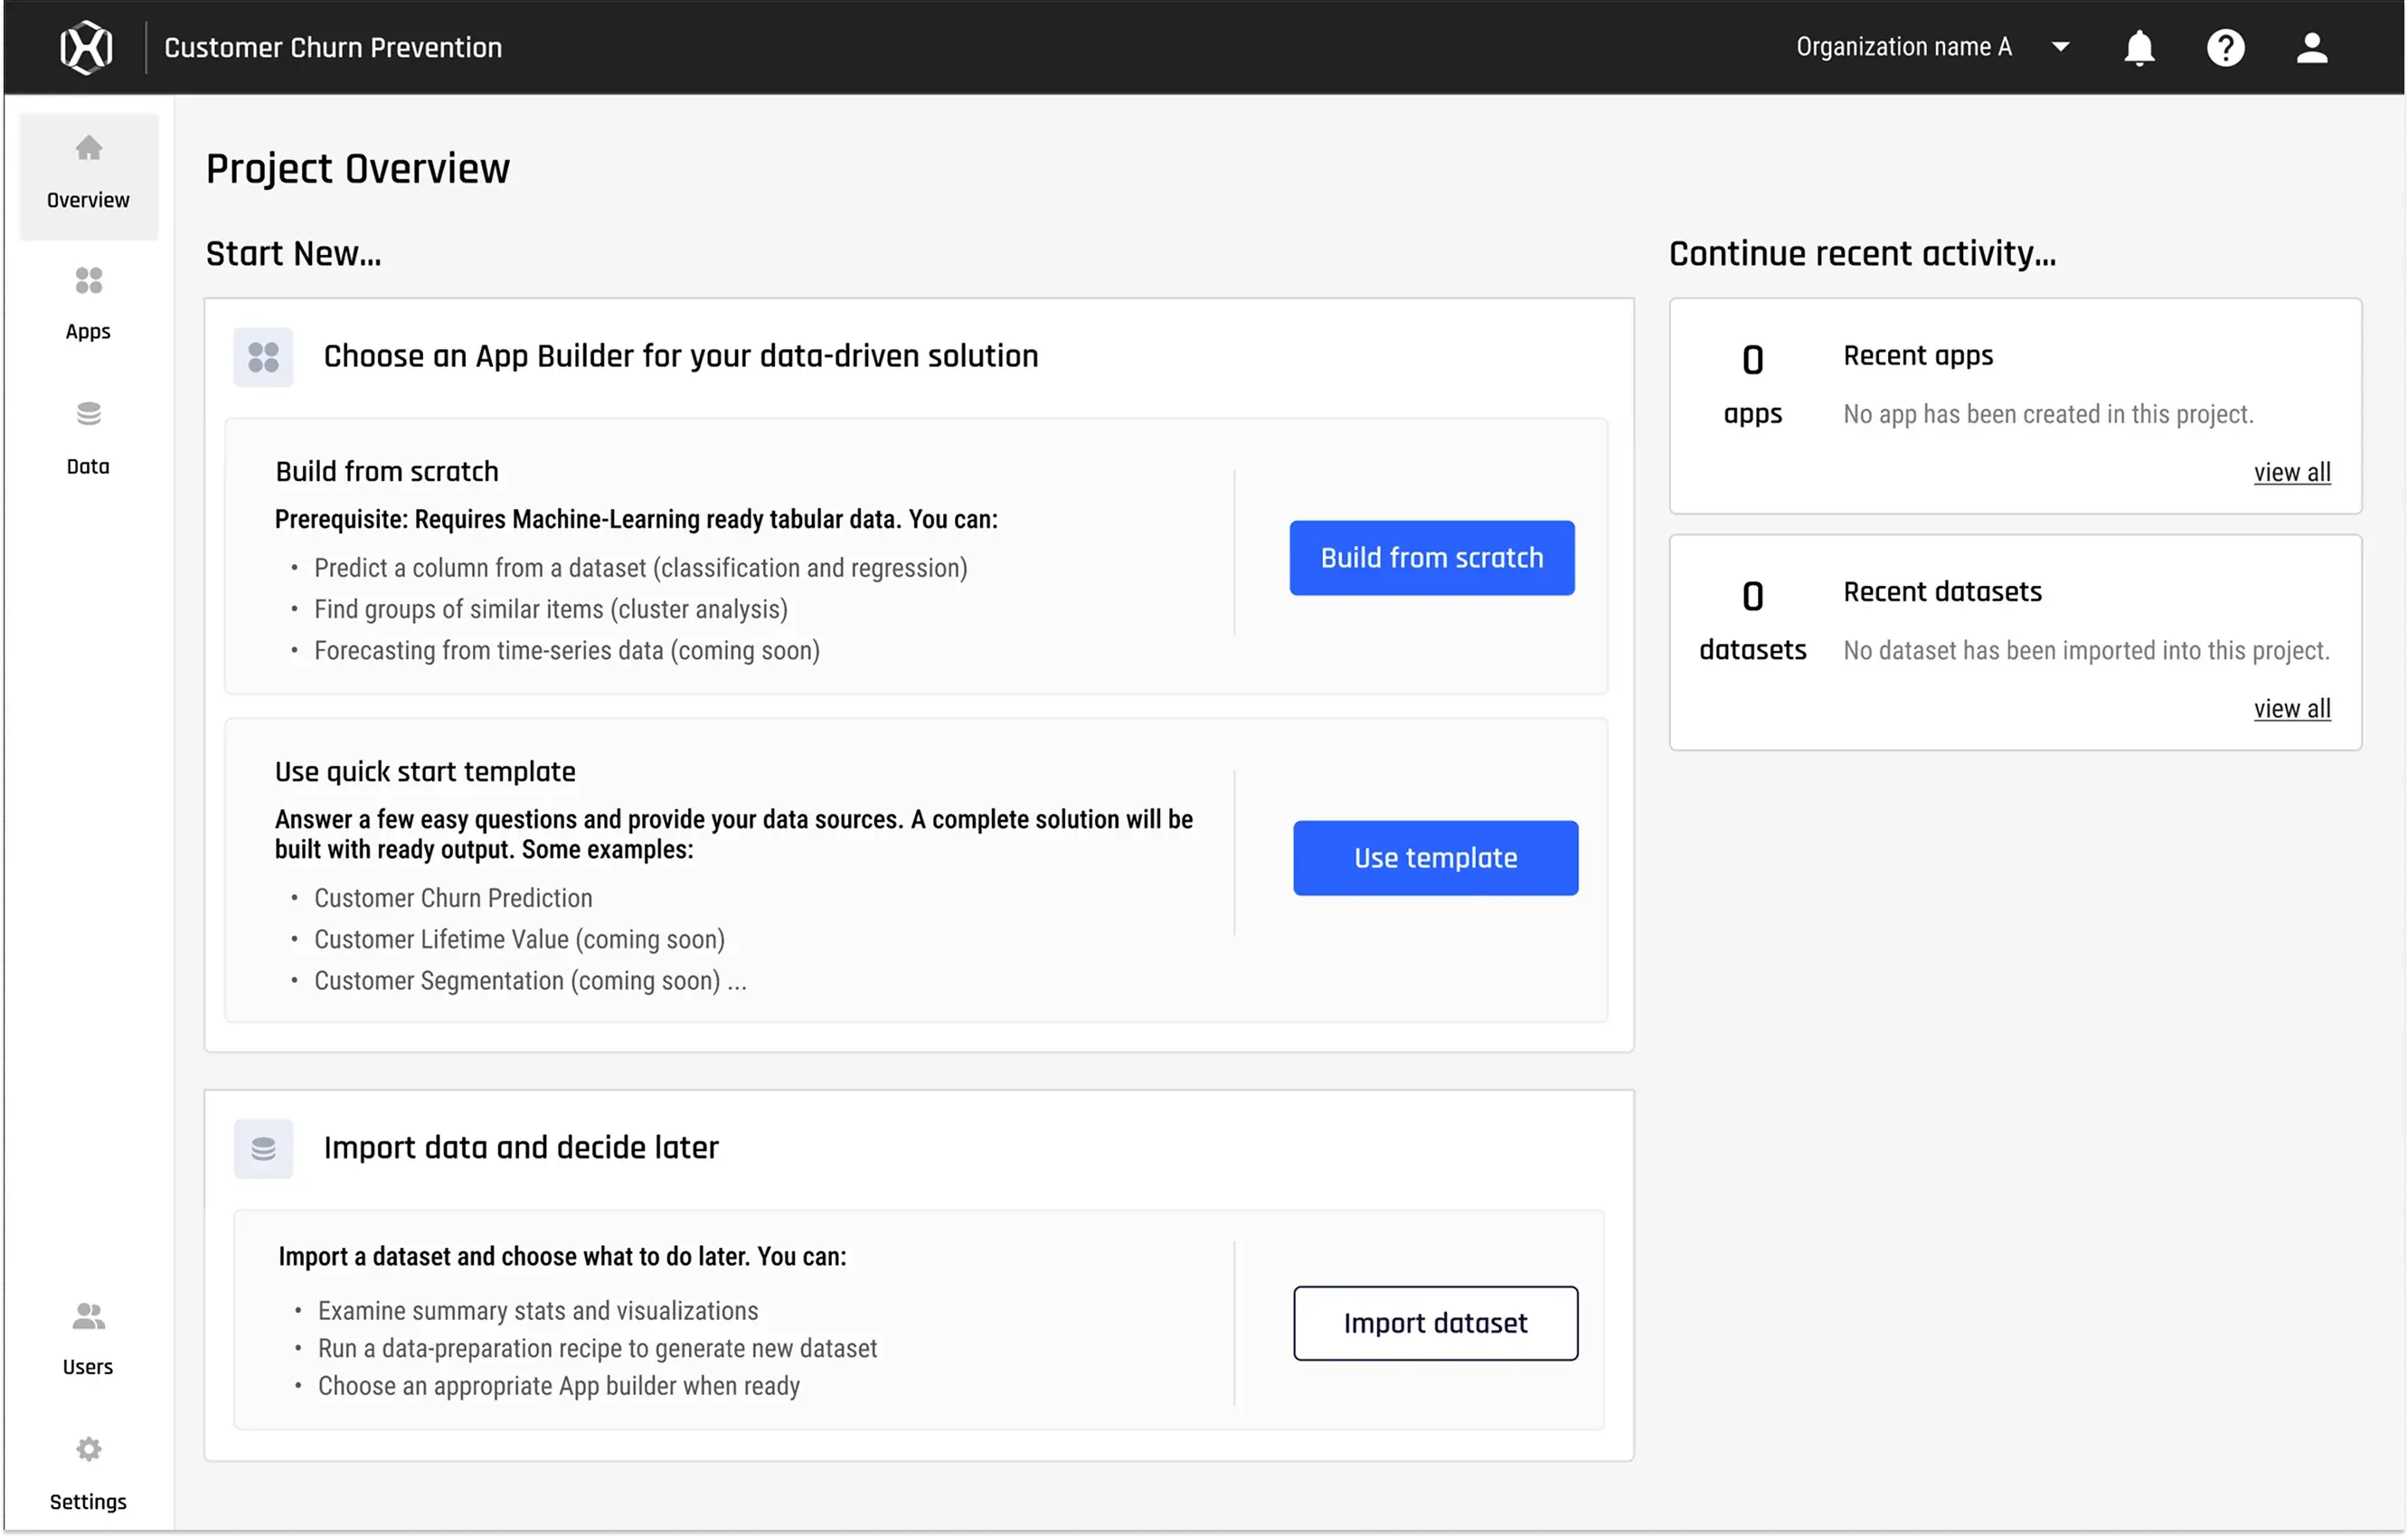Click the Customer Lifetime Value bullet
This screenshot has height=1537, width=2408.
pos(519,940)
